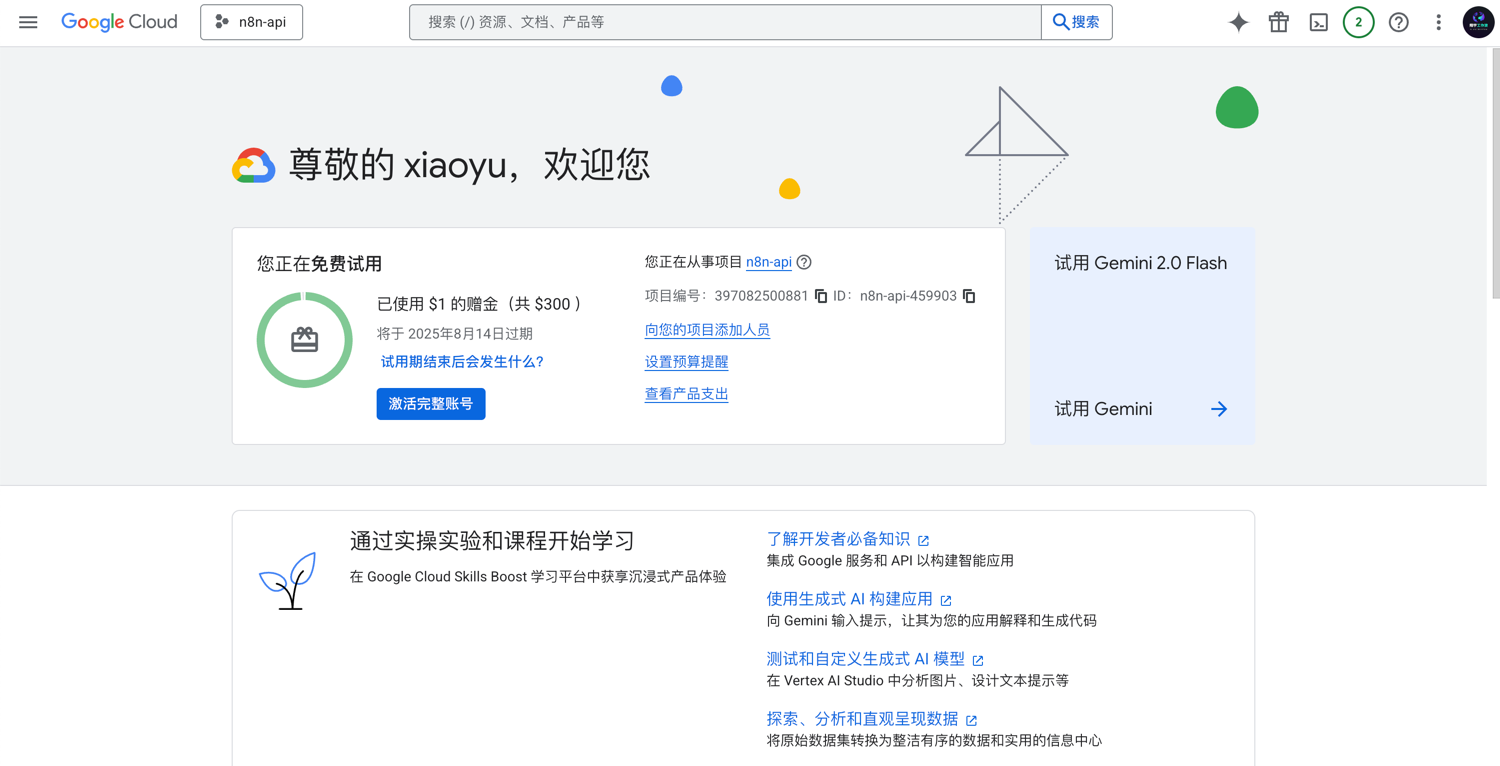
Task: Open the help question mark icon
Action: coord(1398,22)
